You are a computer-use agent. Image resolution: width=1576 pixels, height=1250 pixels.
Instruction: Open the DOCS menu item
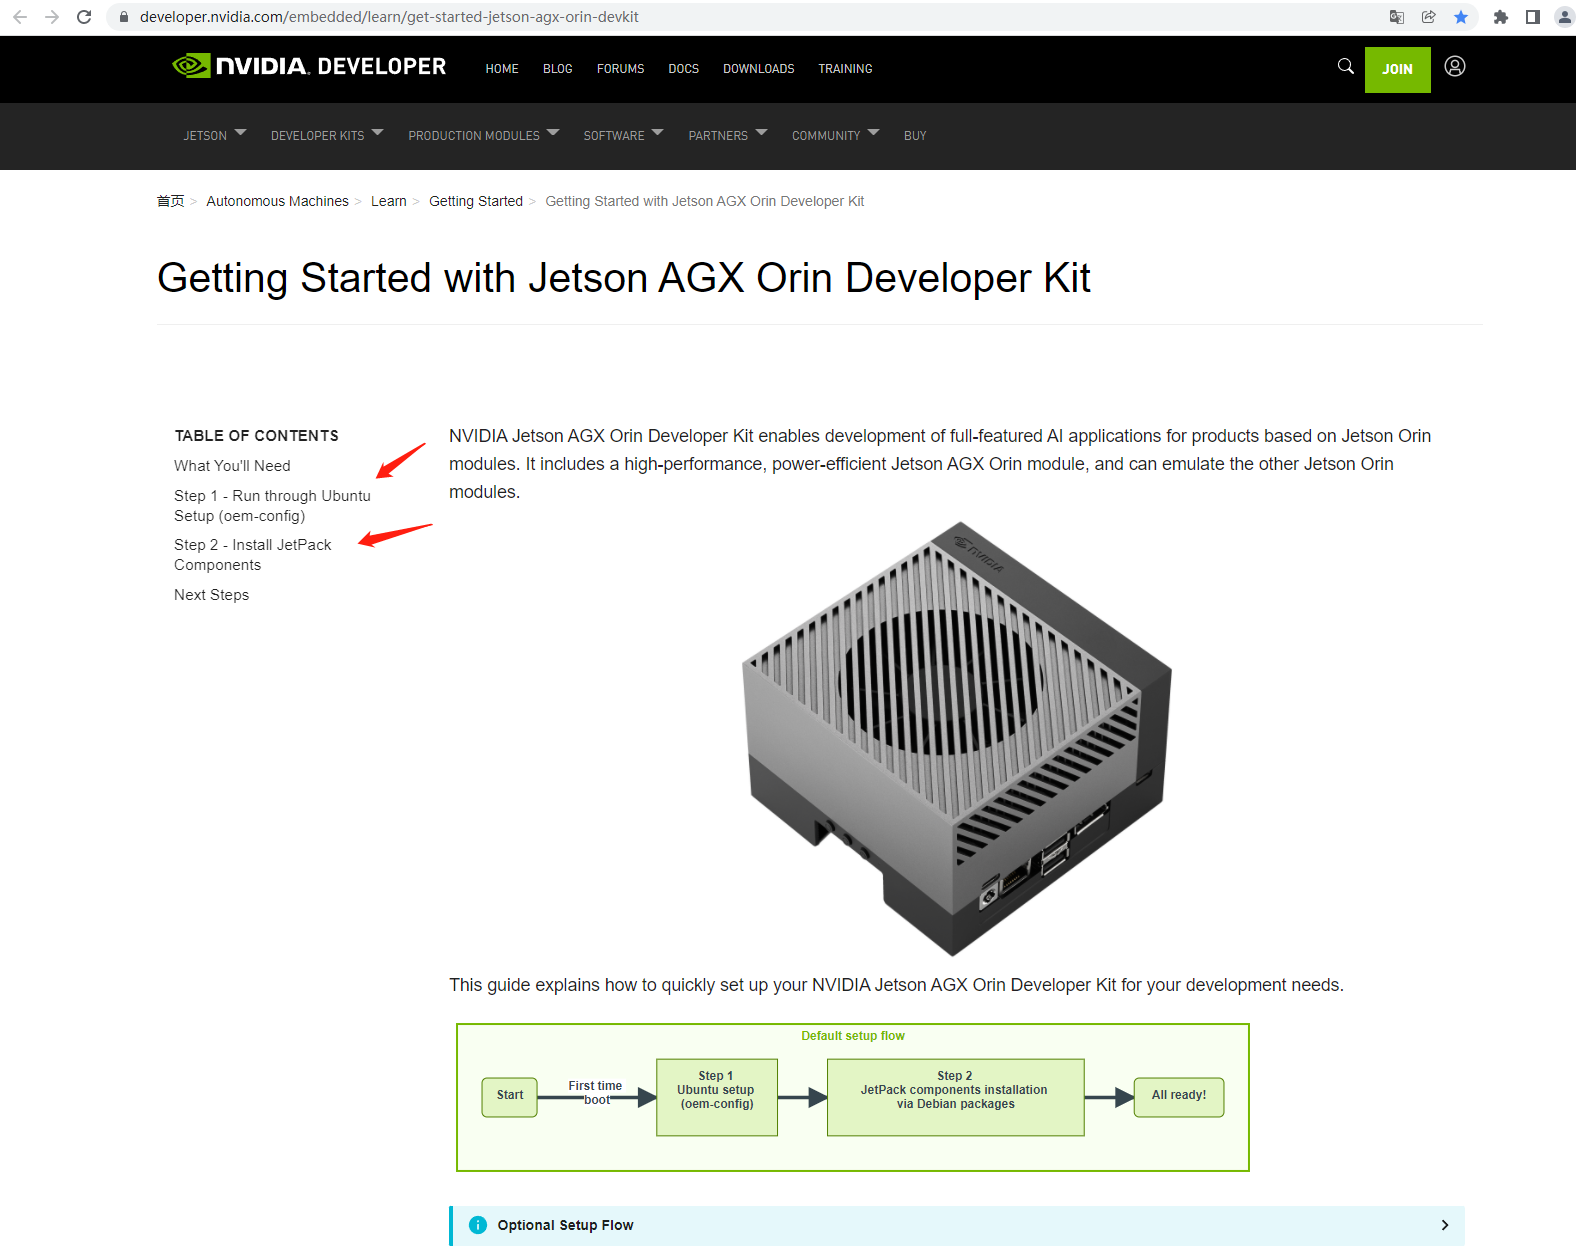684,69
